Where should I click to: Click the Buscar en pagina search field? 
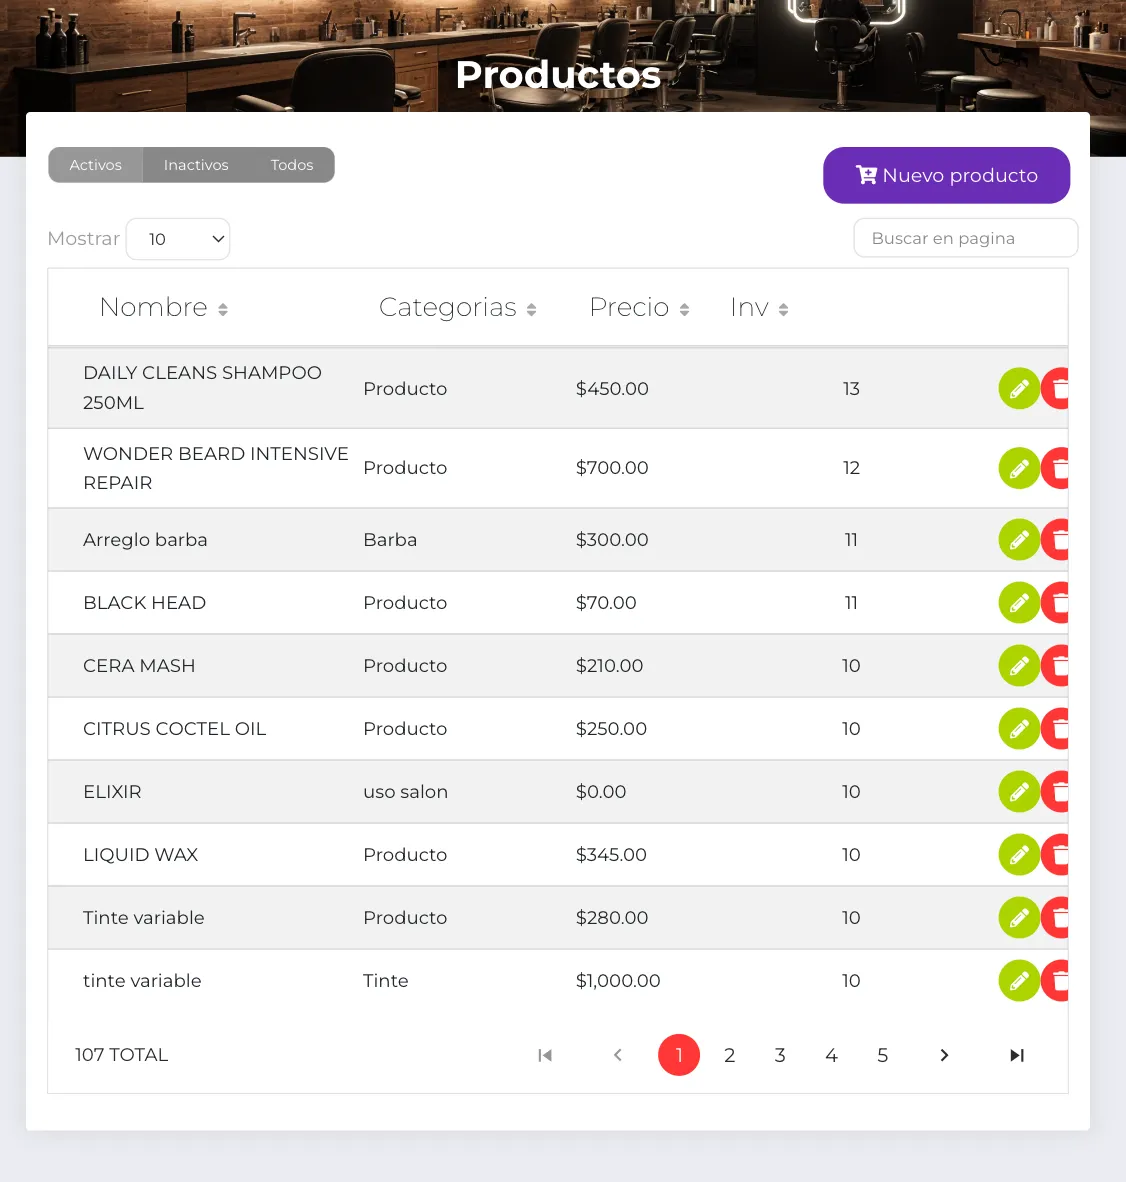click(x=964, y=238)
